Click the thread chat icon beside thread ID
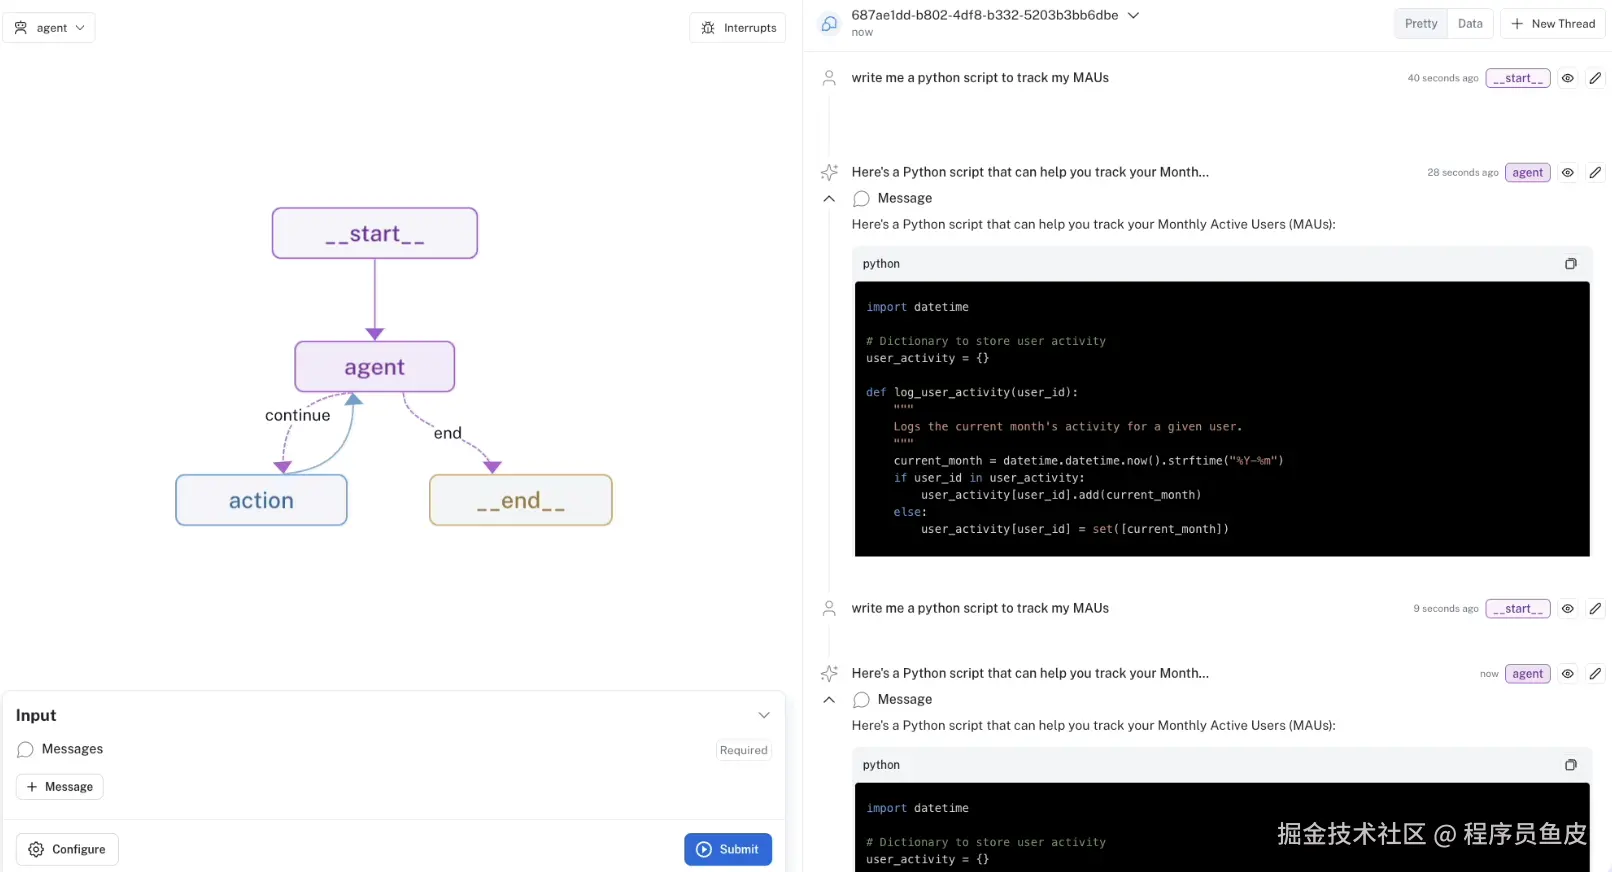 (829, 24)
